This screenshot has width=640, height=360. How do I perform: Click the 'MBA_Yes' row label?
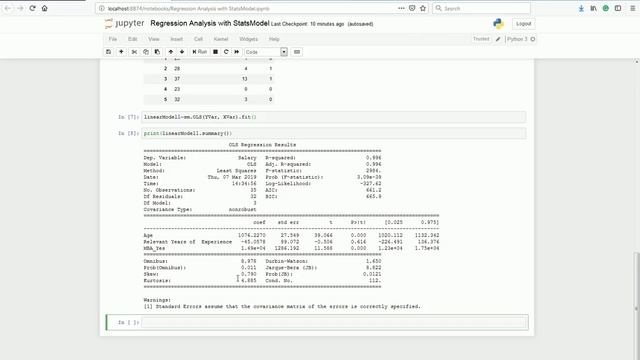click(154, 249)
